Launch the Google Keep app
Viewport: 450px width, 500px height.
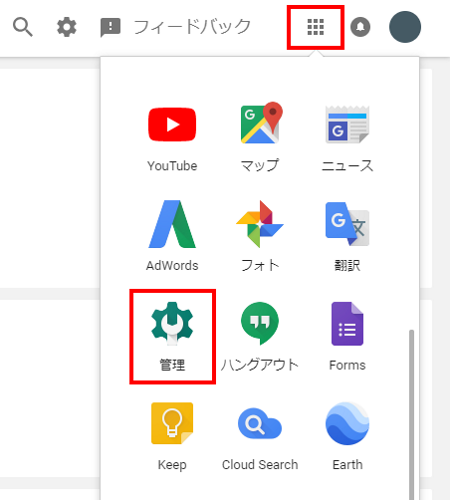pyautogui.click(x=172, y=423)
